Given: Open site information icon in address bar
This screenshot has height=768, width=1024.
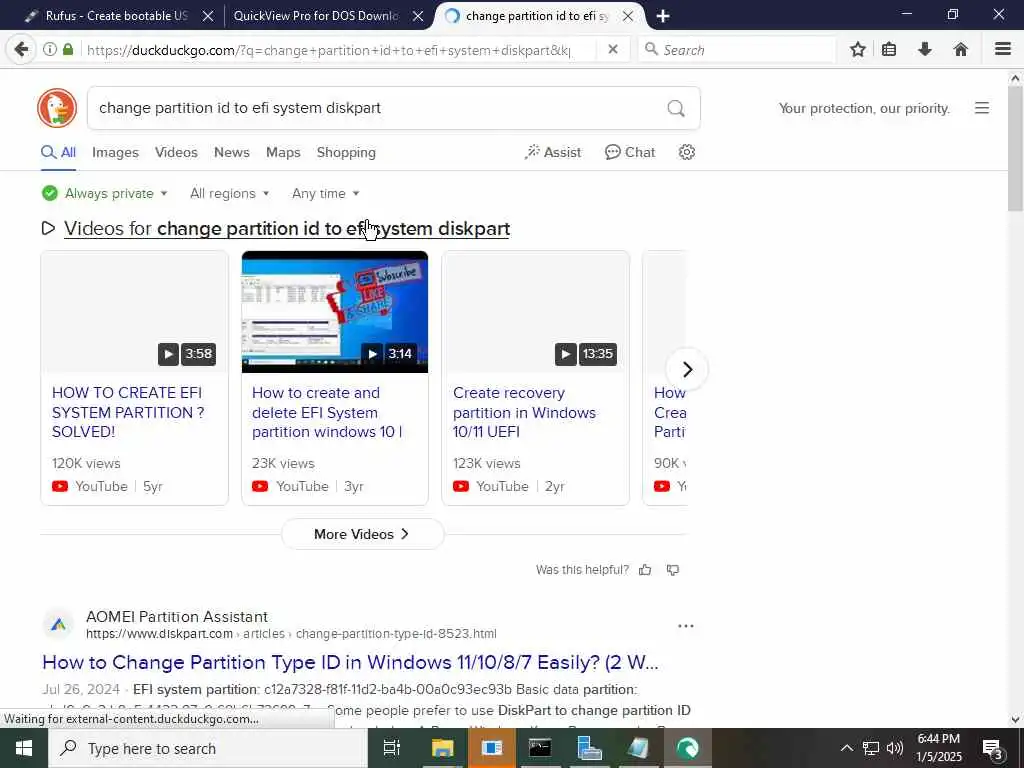Looking at the screenshot, I should [x=50, y=50].
